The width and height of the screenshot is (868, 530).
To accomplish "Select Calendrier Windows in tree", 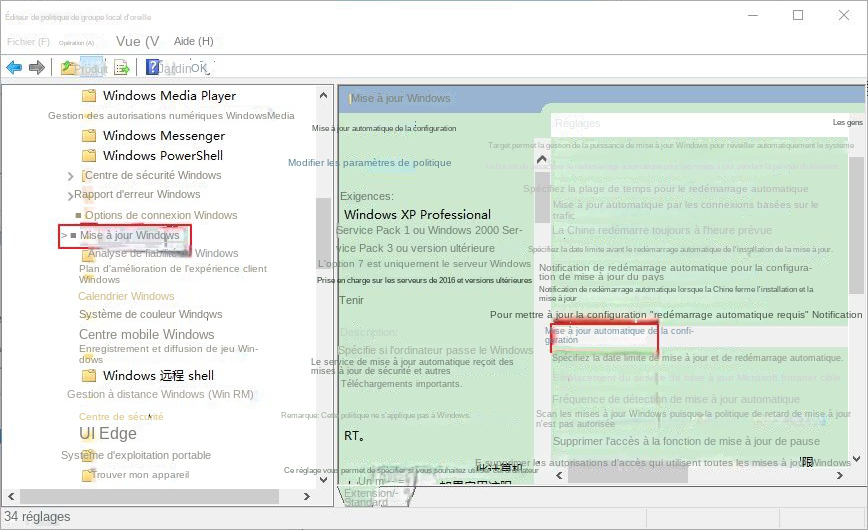I will pos(126,296).
